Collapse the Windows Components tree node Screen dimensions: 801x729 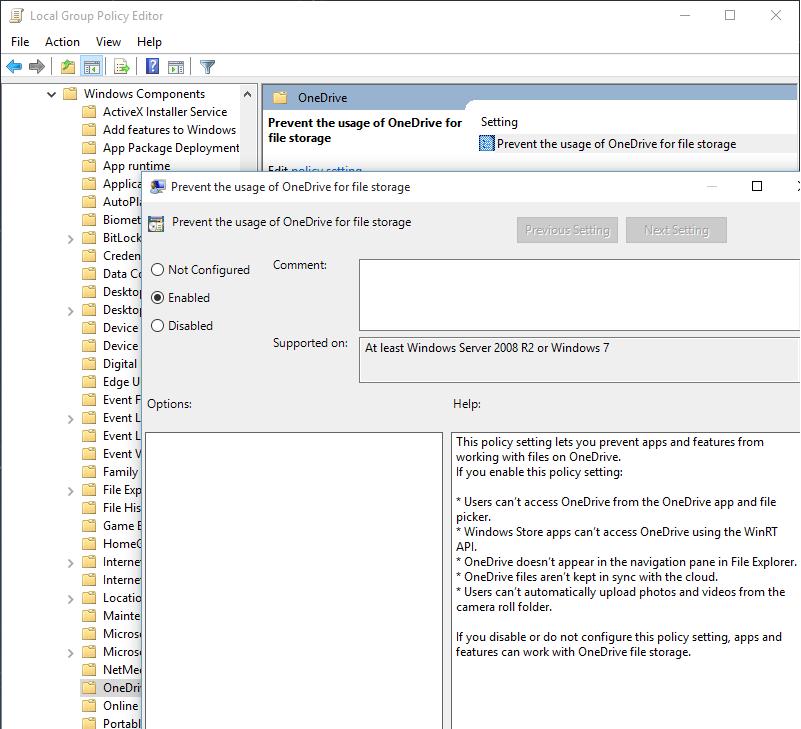tap(51, 94)
